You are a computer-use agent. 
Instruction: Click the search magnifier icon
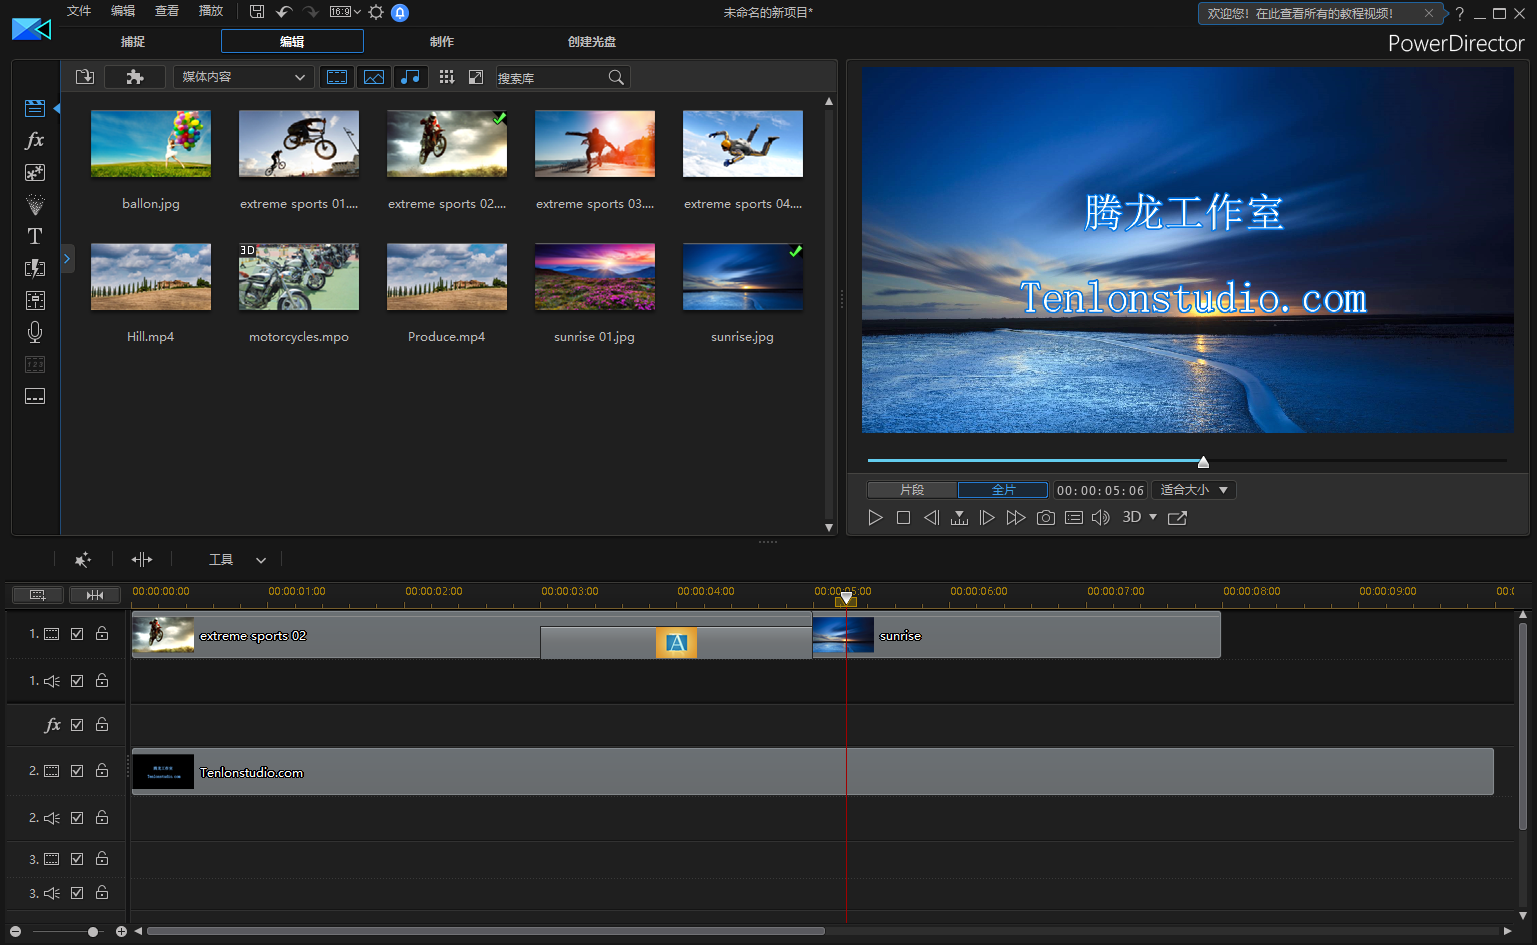tap(616, 77)
